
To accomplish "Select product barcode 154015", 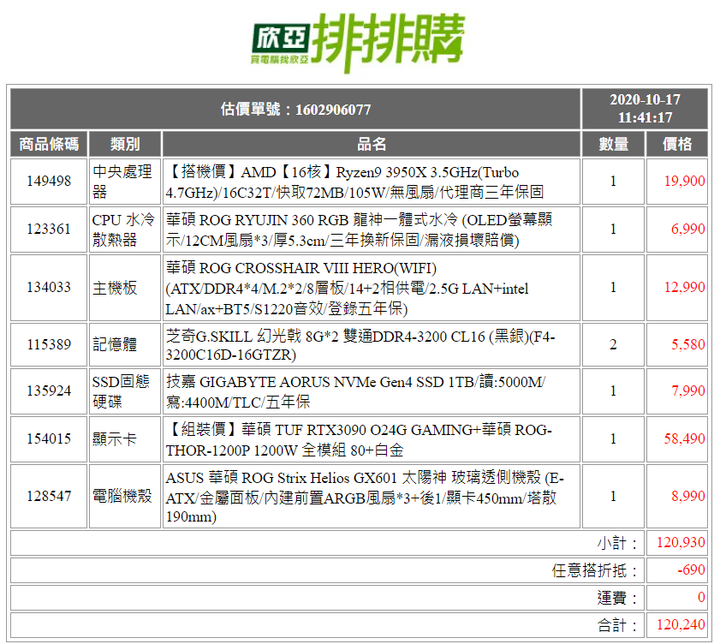I will coord(49,439).
